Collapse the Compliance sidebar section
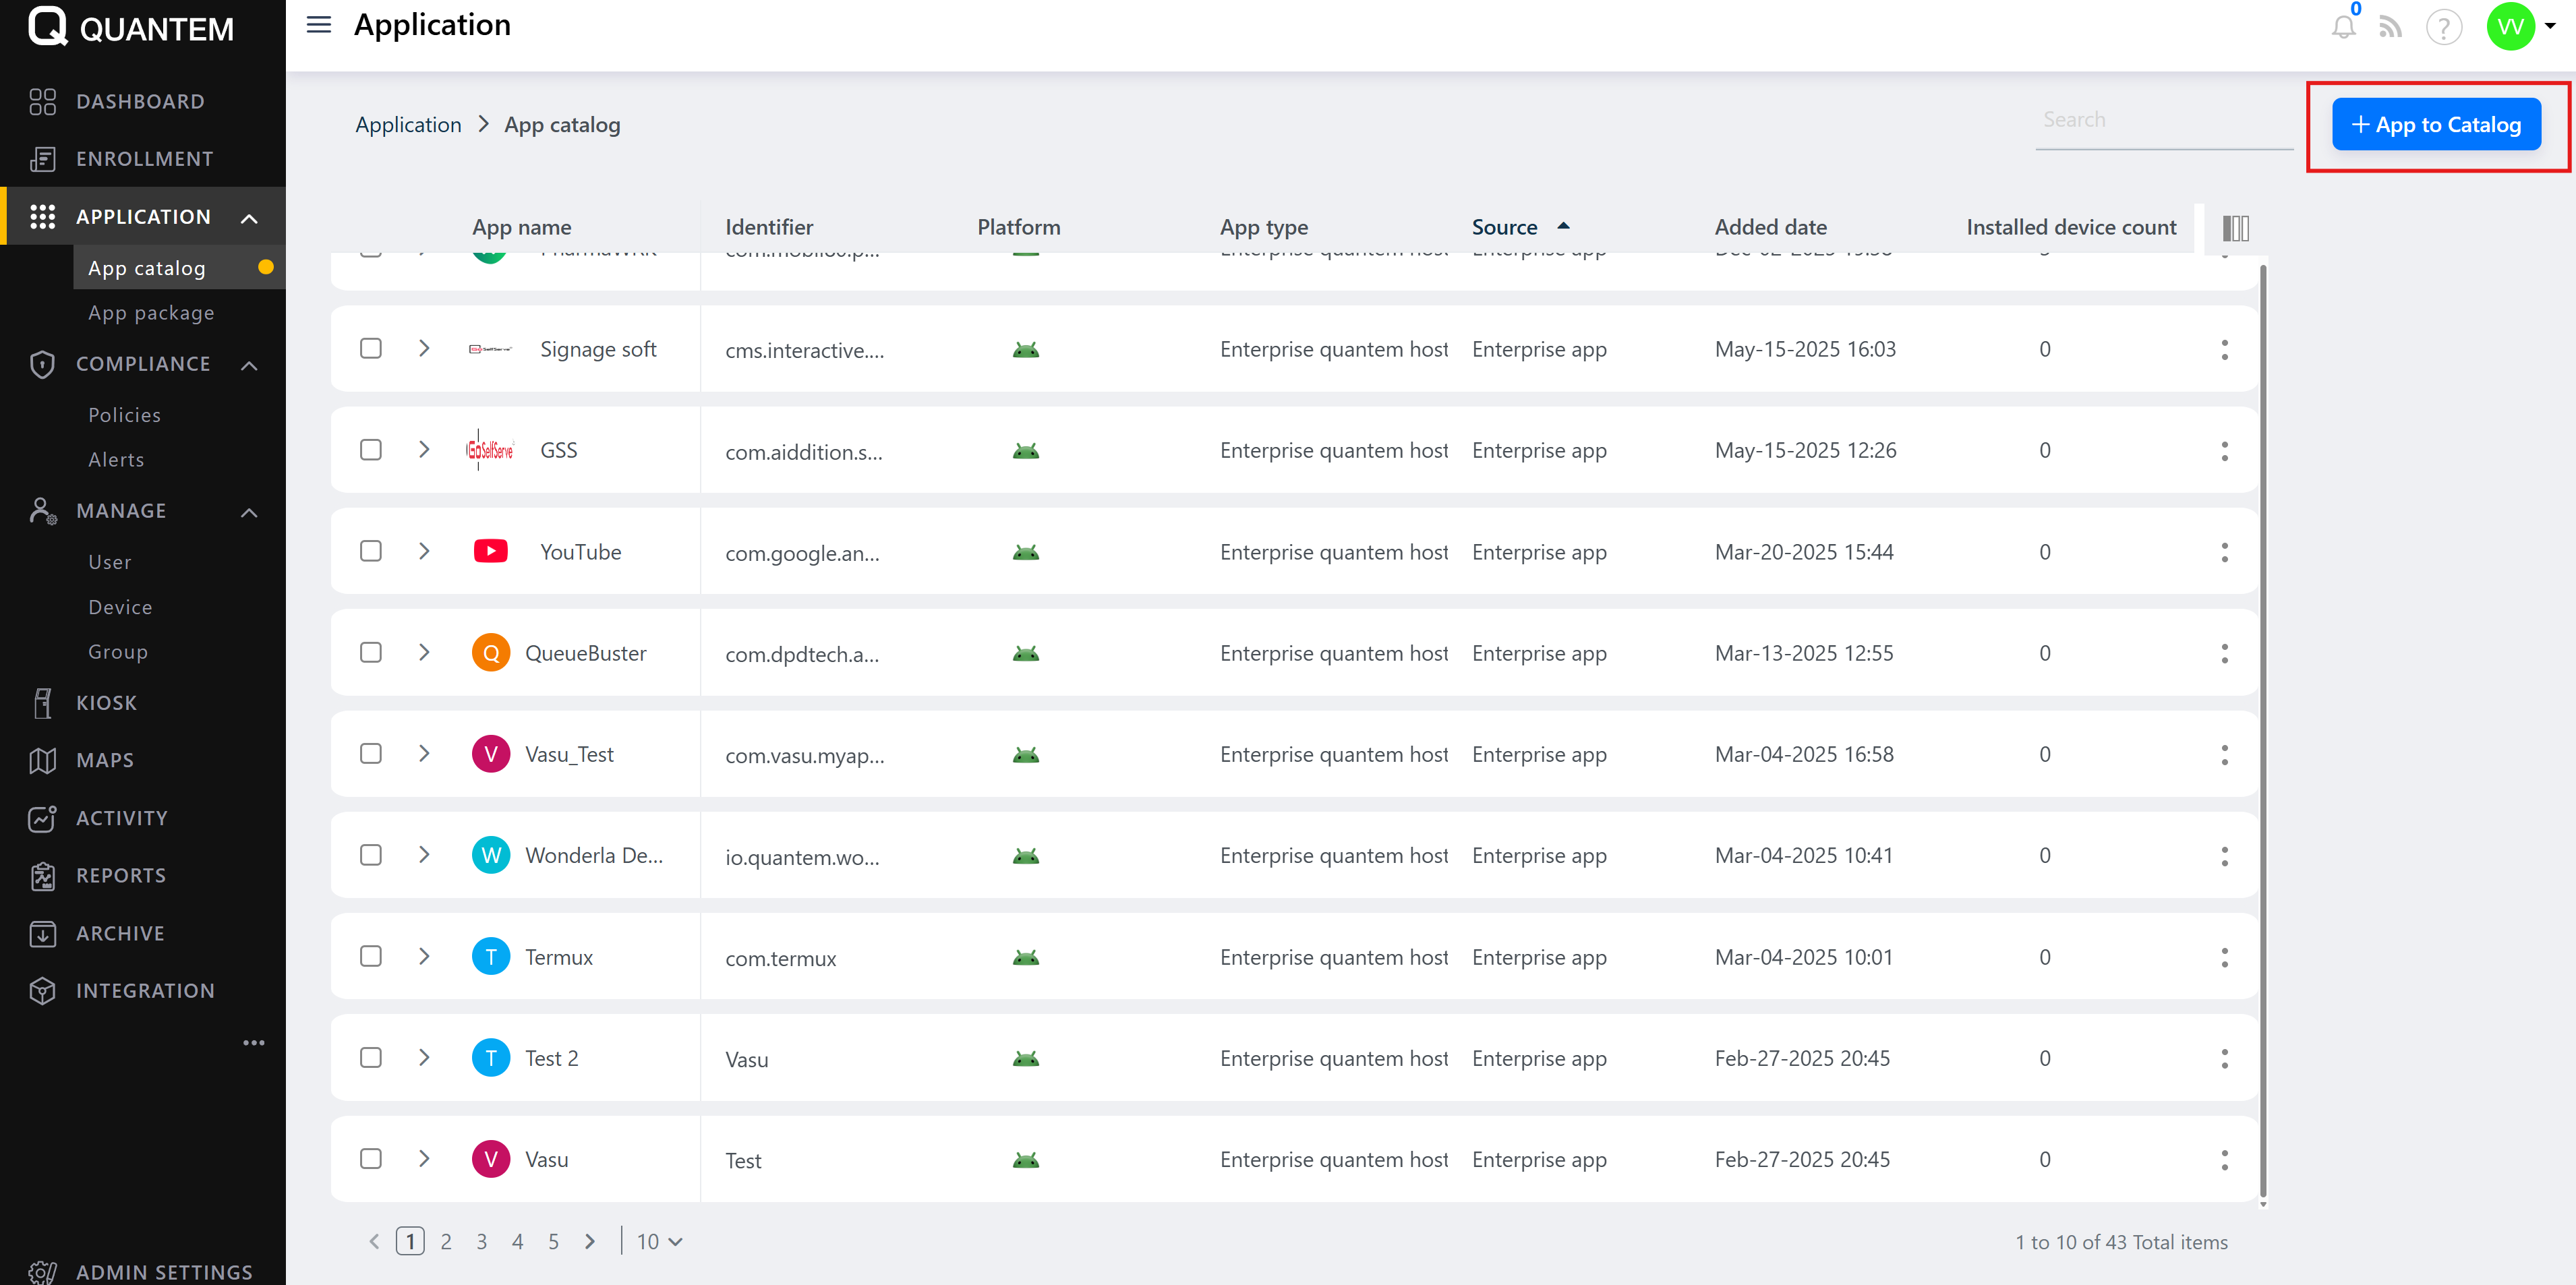This screenshot has width=2576, height=1285. [249, 365]
